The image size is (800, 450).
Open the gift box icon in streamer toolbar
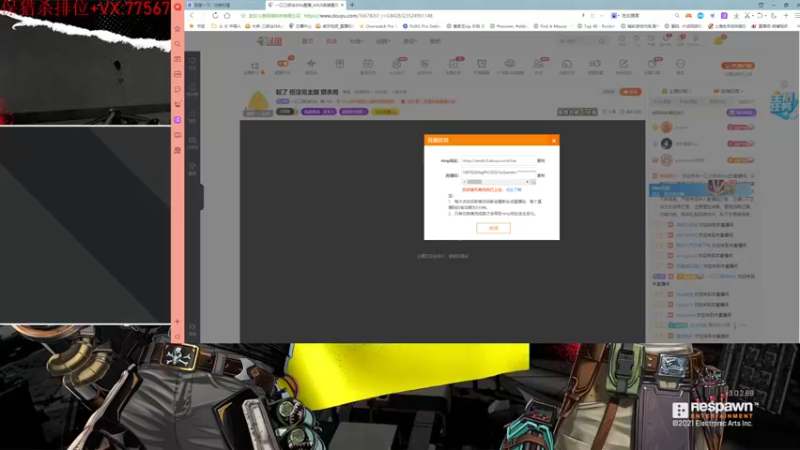[x=340, y=64]
